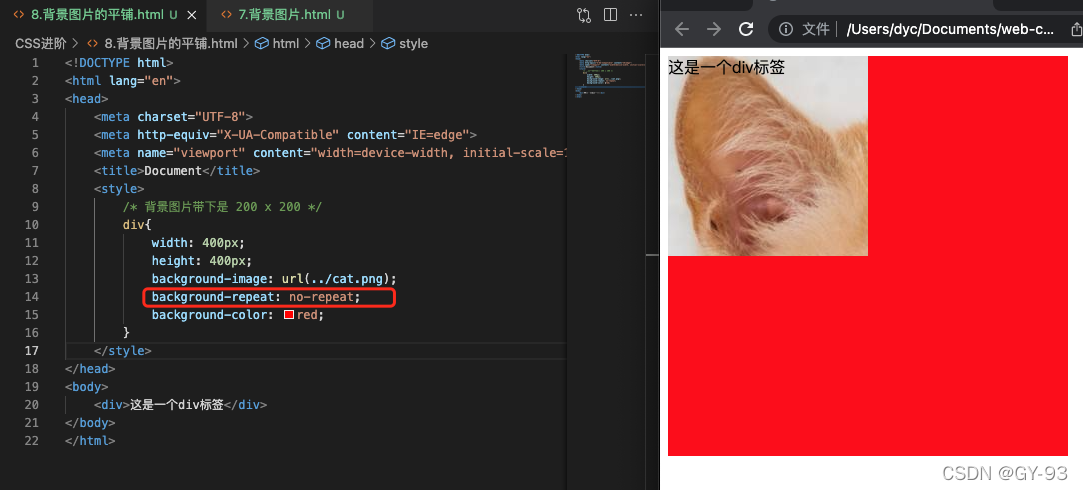Click the html lang="en" code line
Screen dimensions: 1083x490
click(122, 81)
